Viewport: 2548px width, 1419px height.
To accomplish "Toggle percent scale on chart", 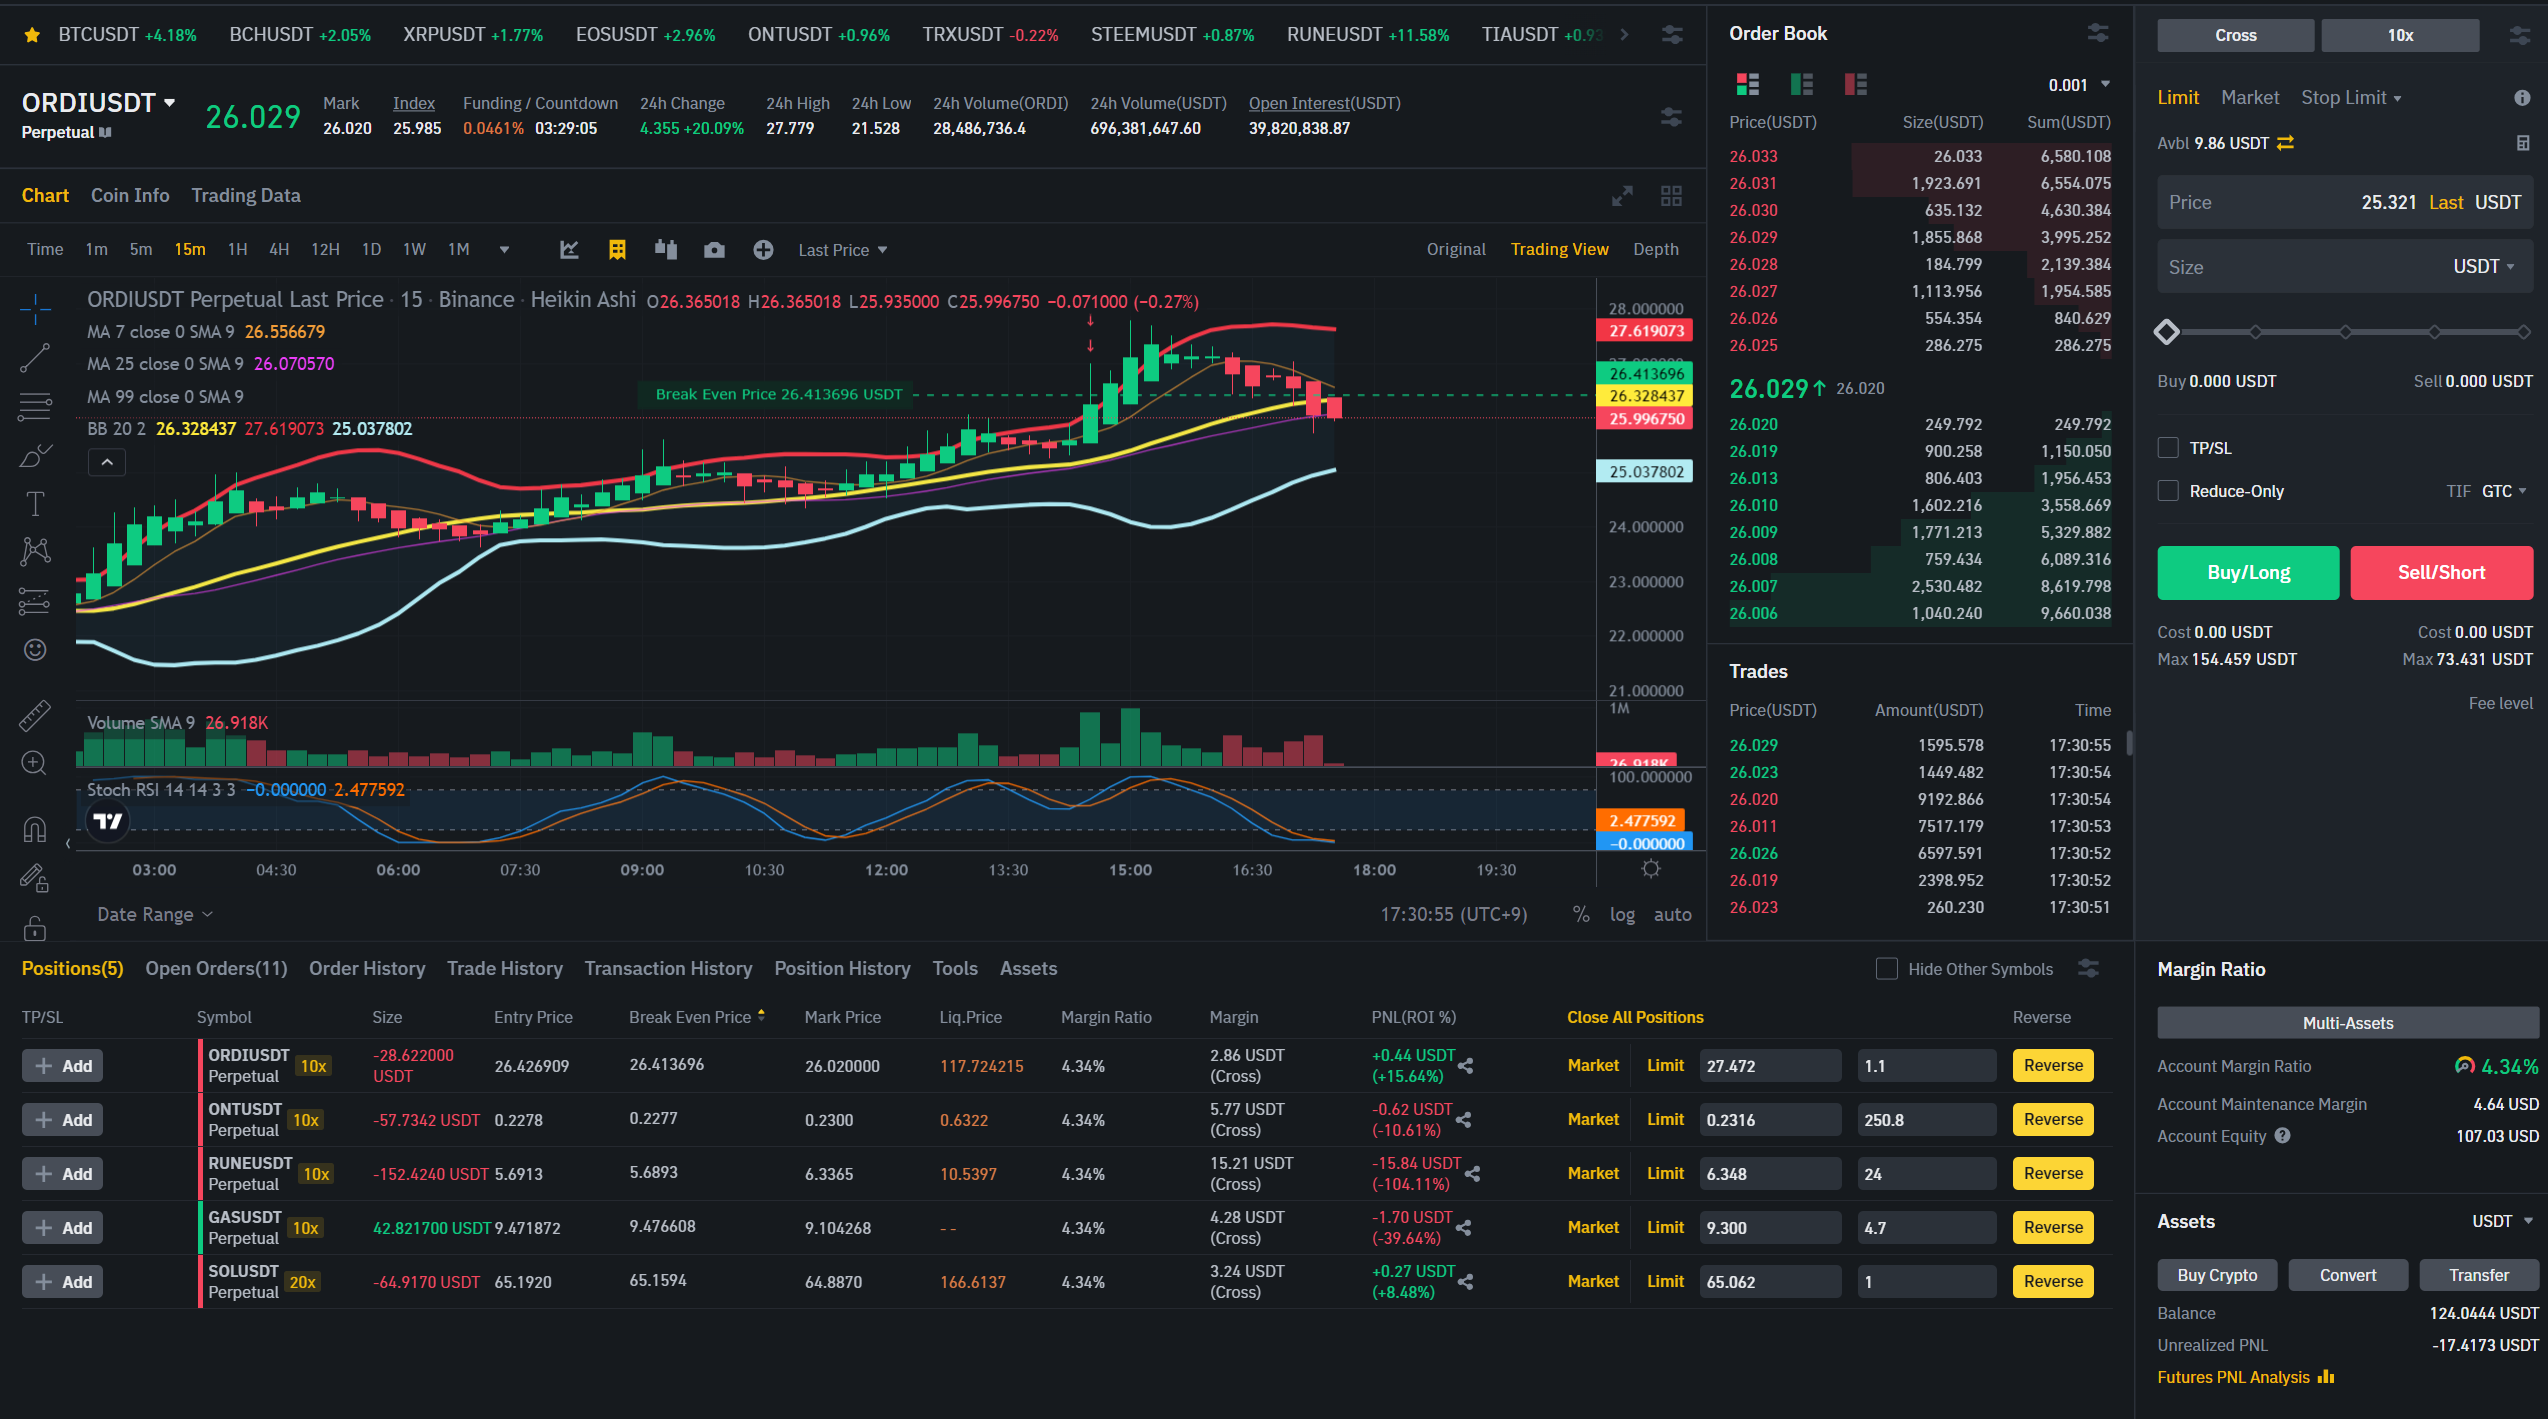I will (1581, 914).
